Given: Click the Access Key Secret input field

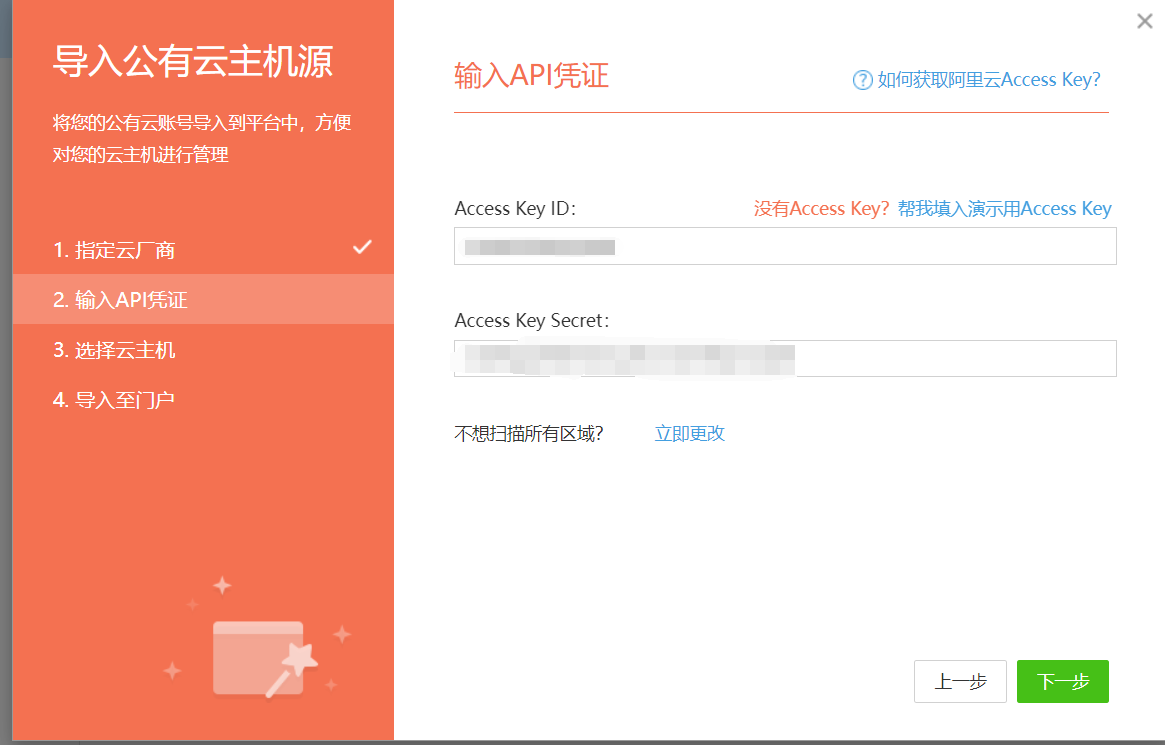Looking at the screenshot, I should click(x=785, y=358).
